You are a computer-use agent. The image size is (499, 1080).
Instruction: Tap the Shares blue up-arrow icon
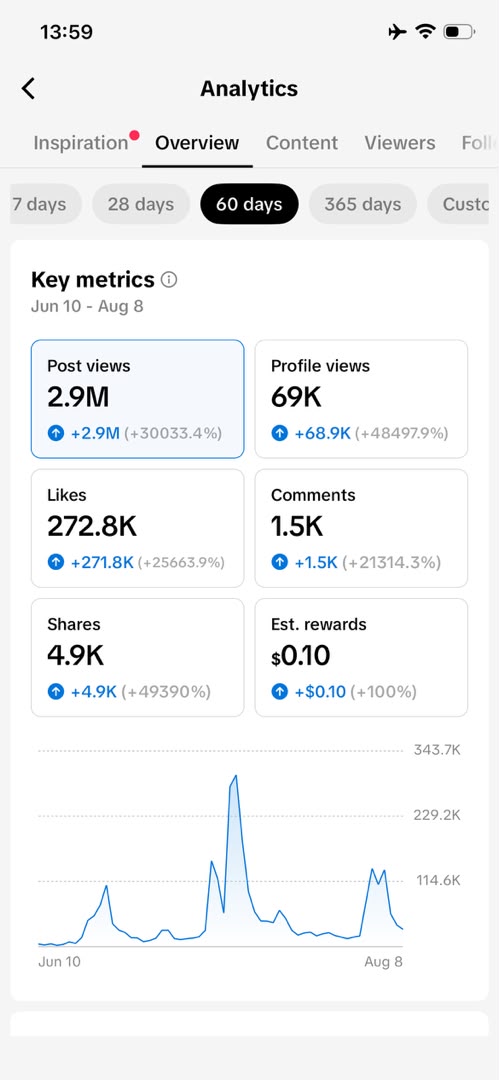click(56, 692)
